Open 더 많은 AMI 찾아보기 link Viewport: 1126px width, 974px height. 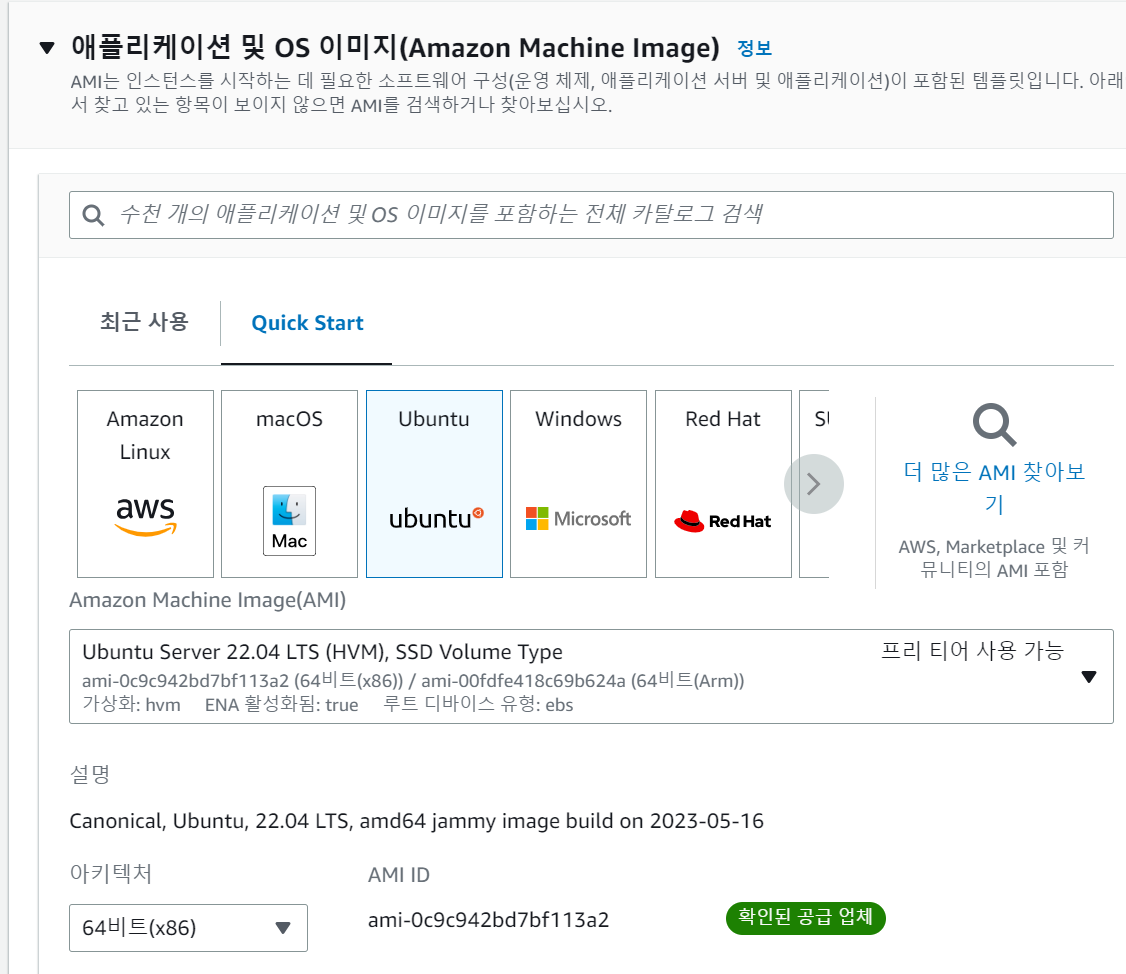point(995,487)
